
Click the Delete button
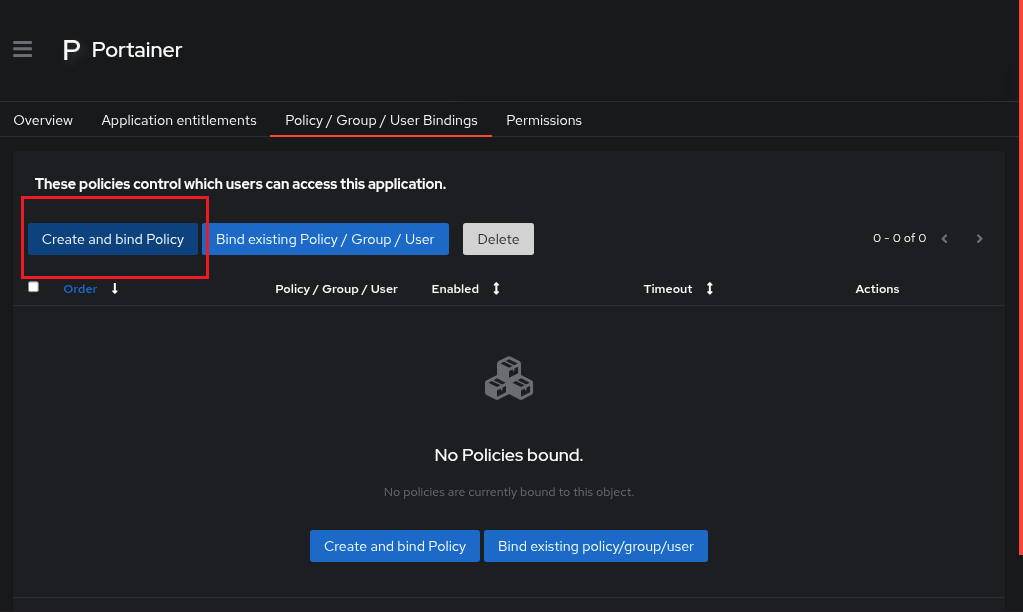point(498,239)
